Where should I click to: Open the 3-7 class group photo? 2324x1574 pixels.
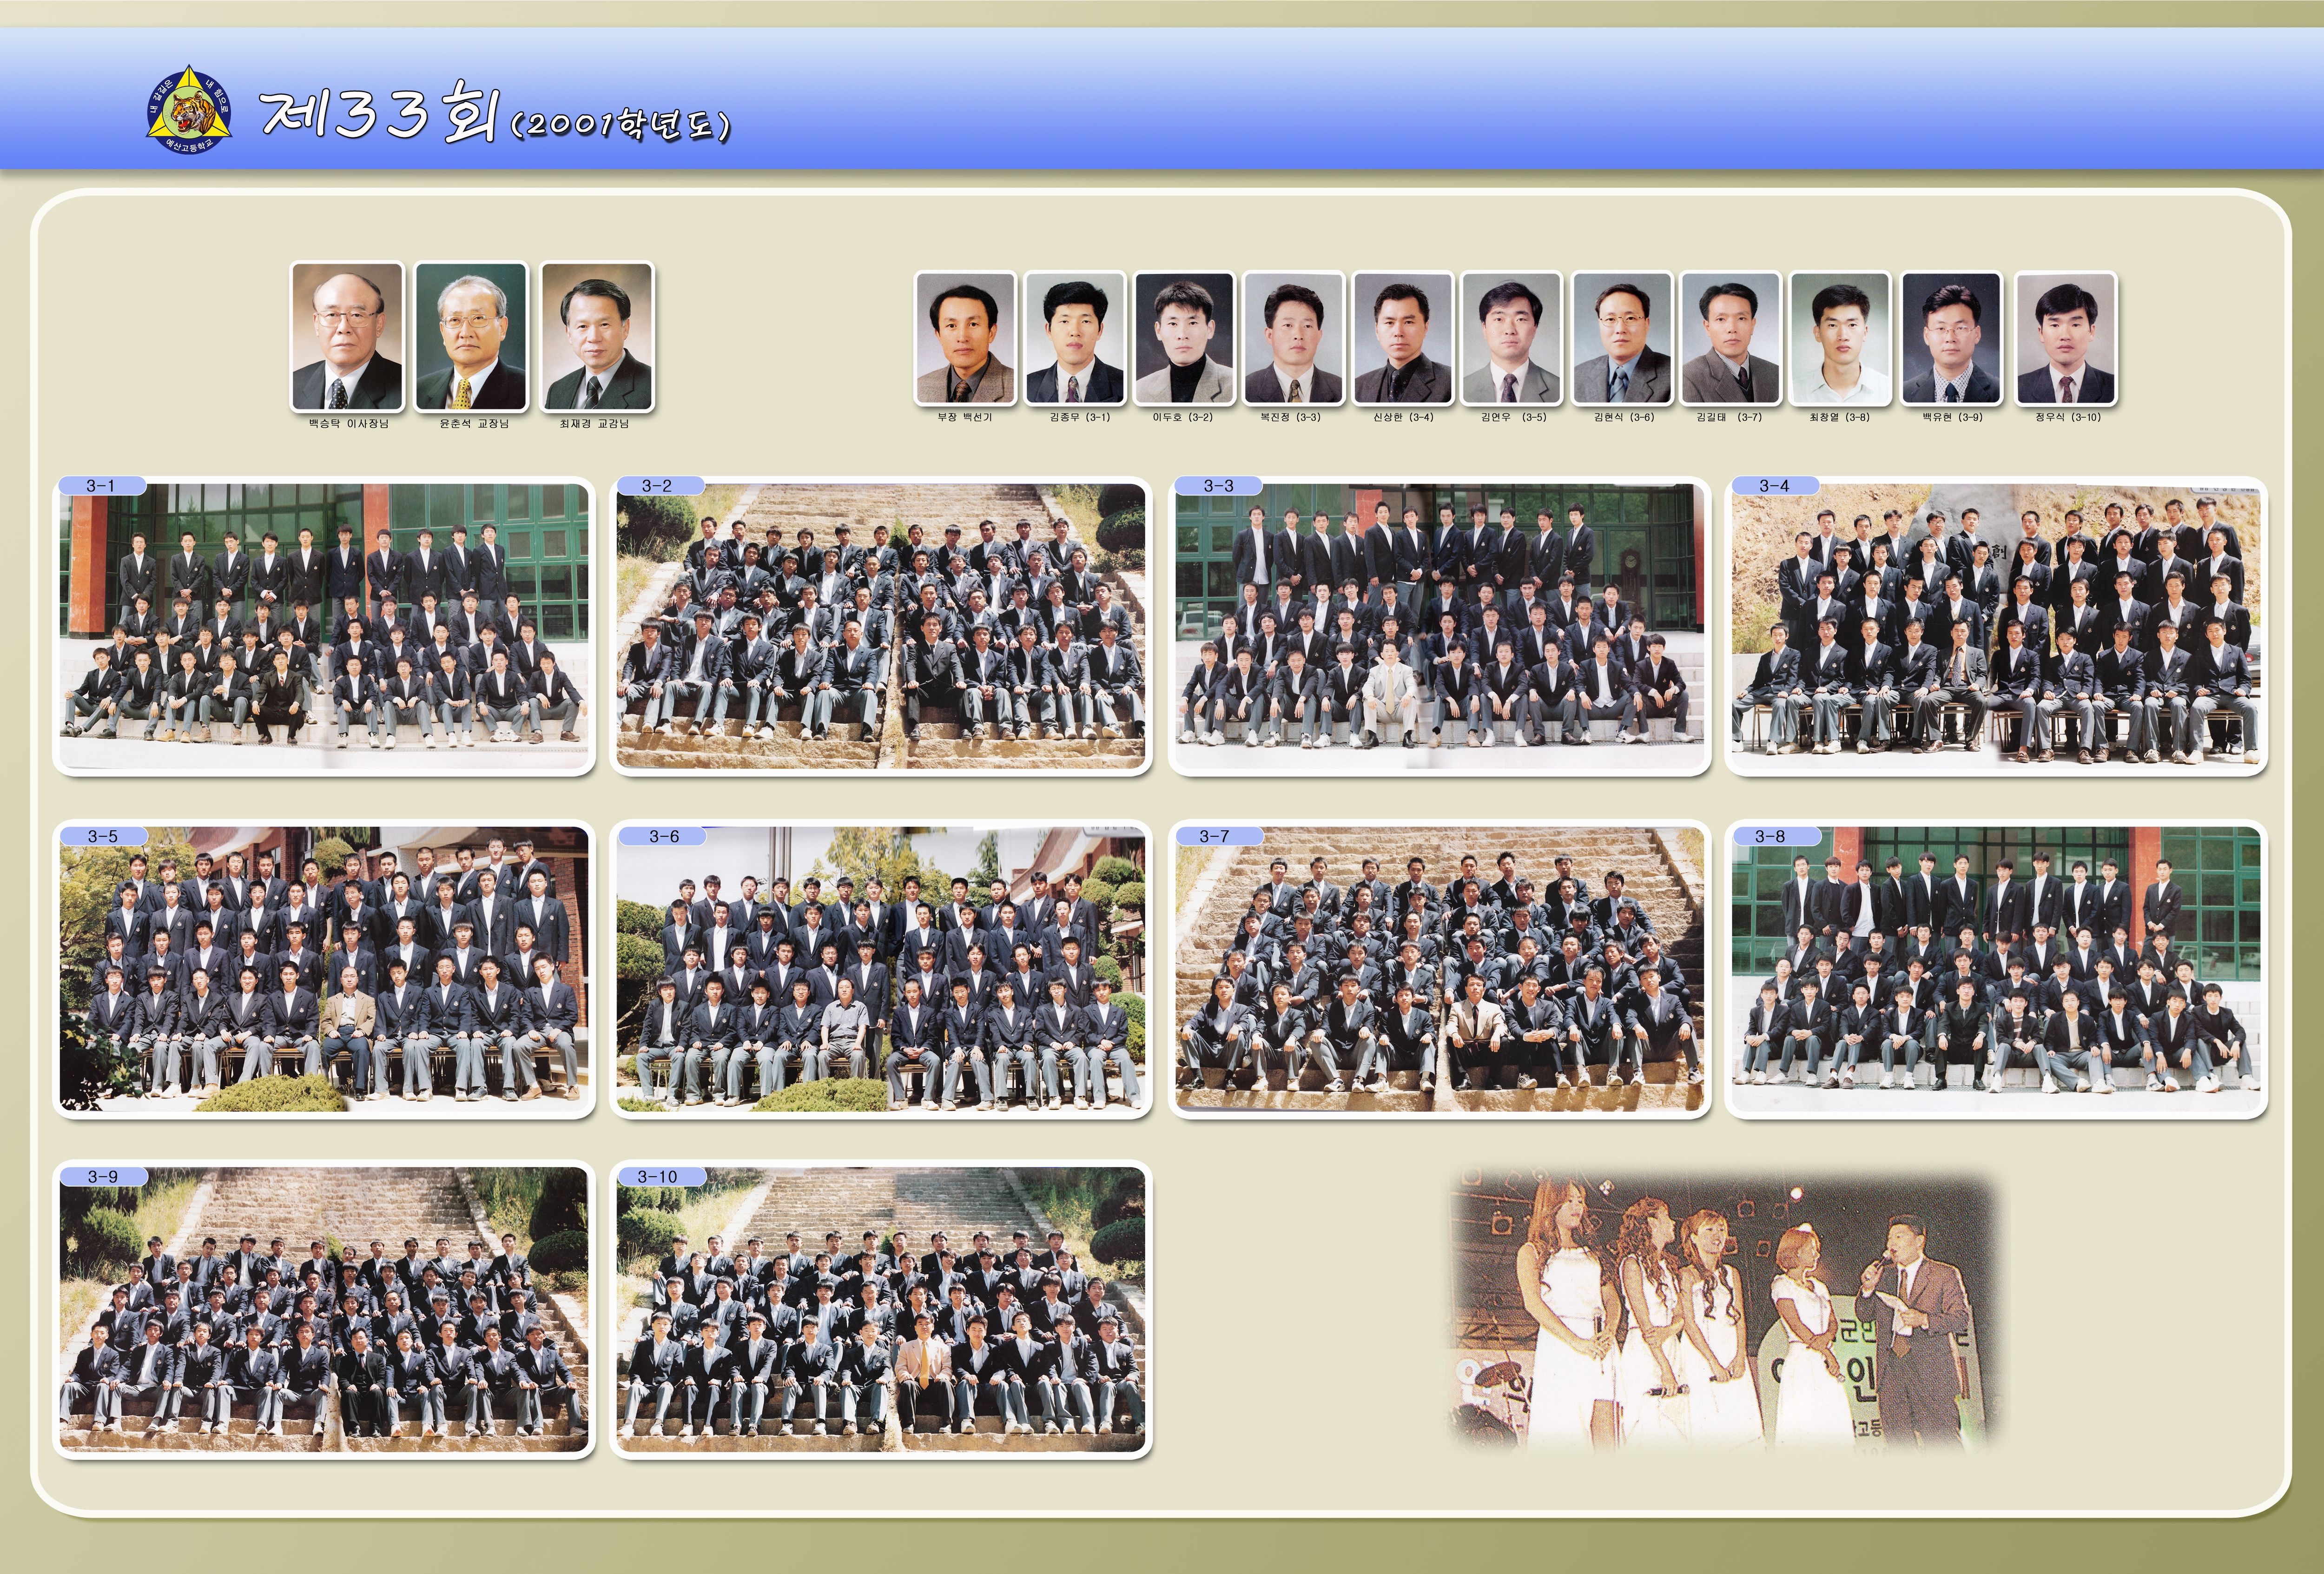[1439, 970]
